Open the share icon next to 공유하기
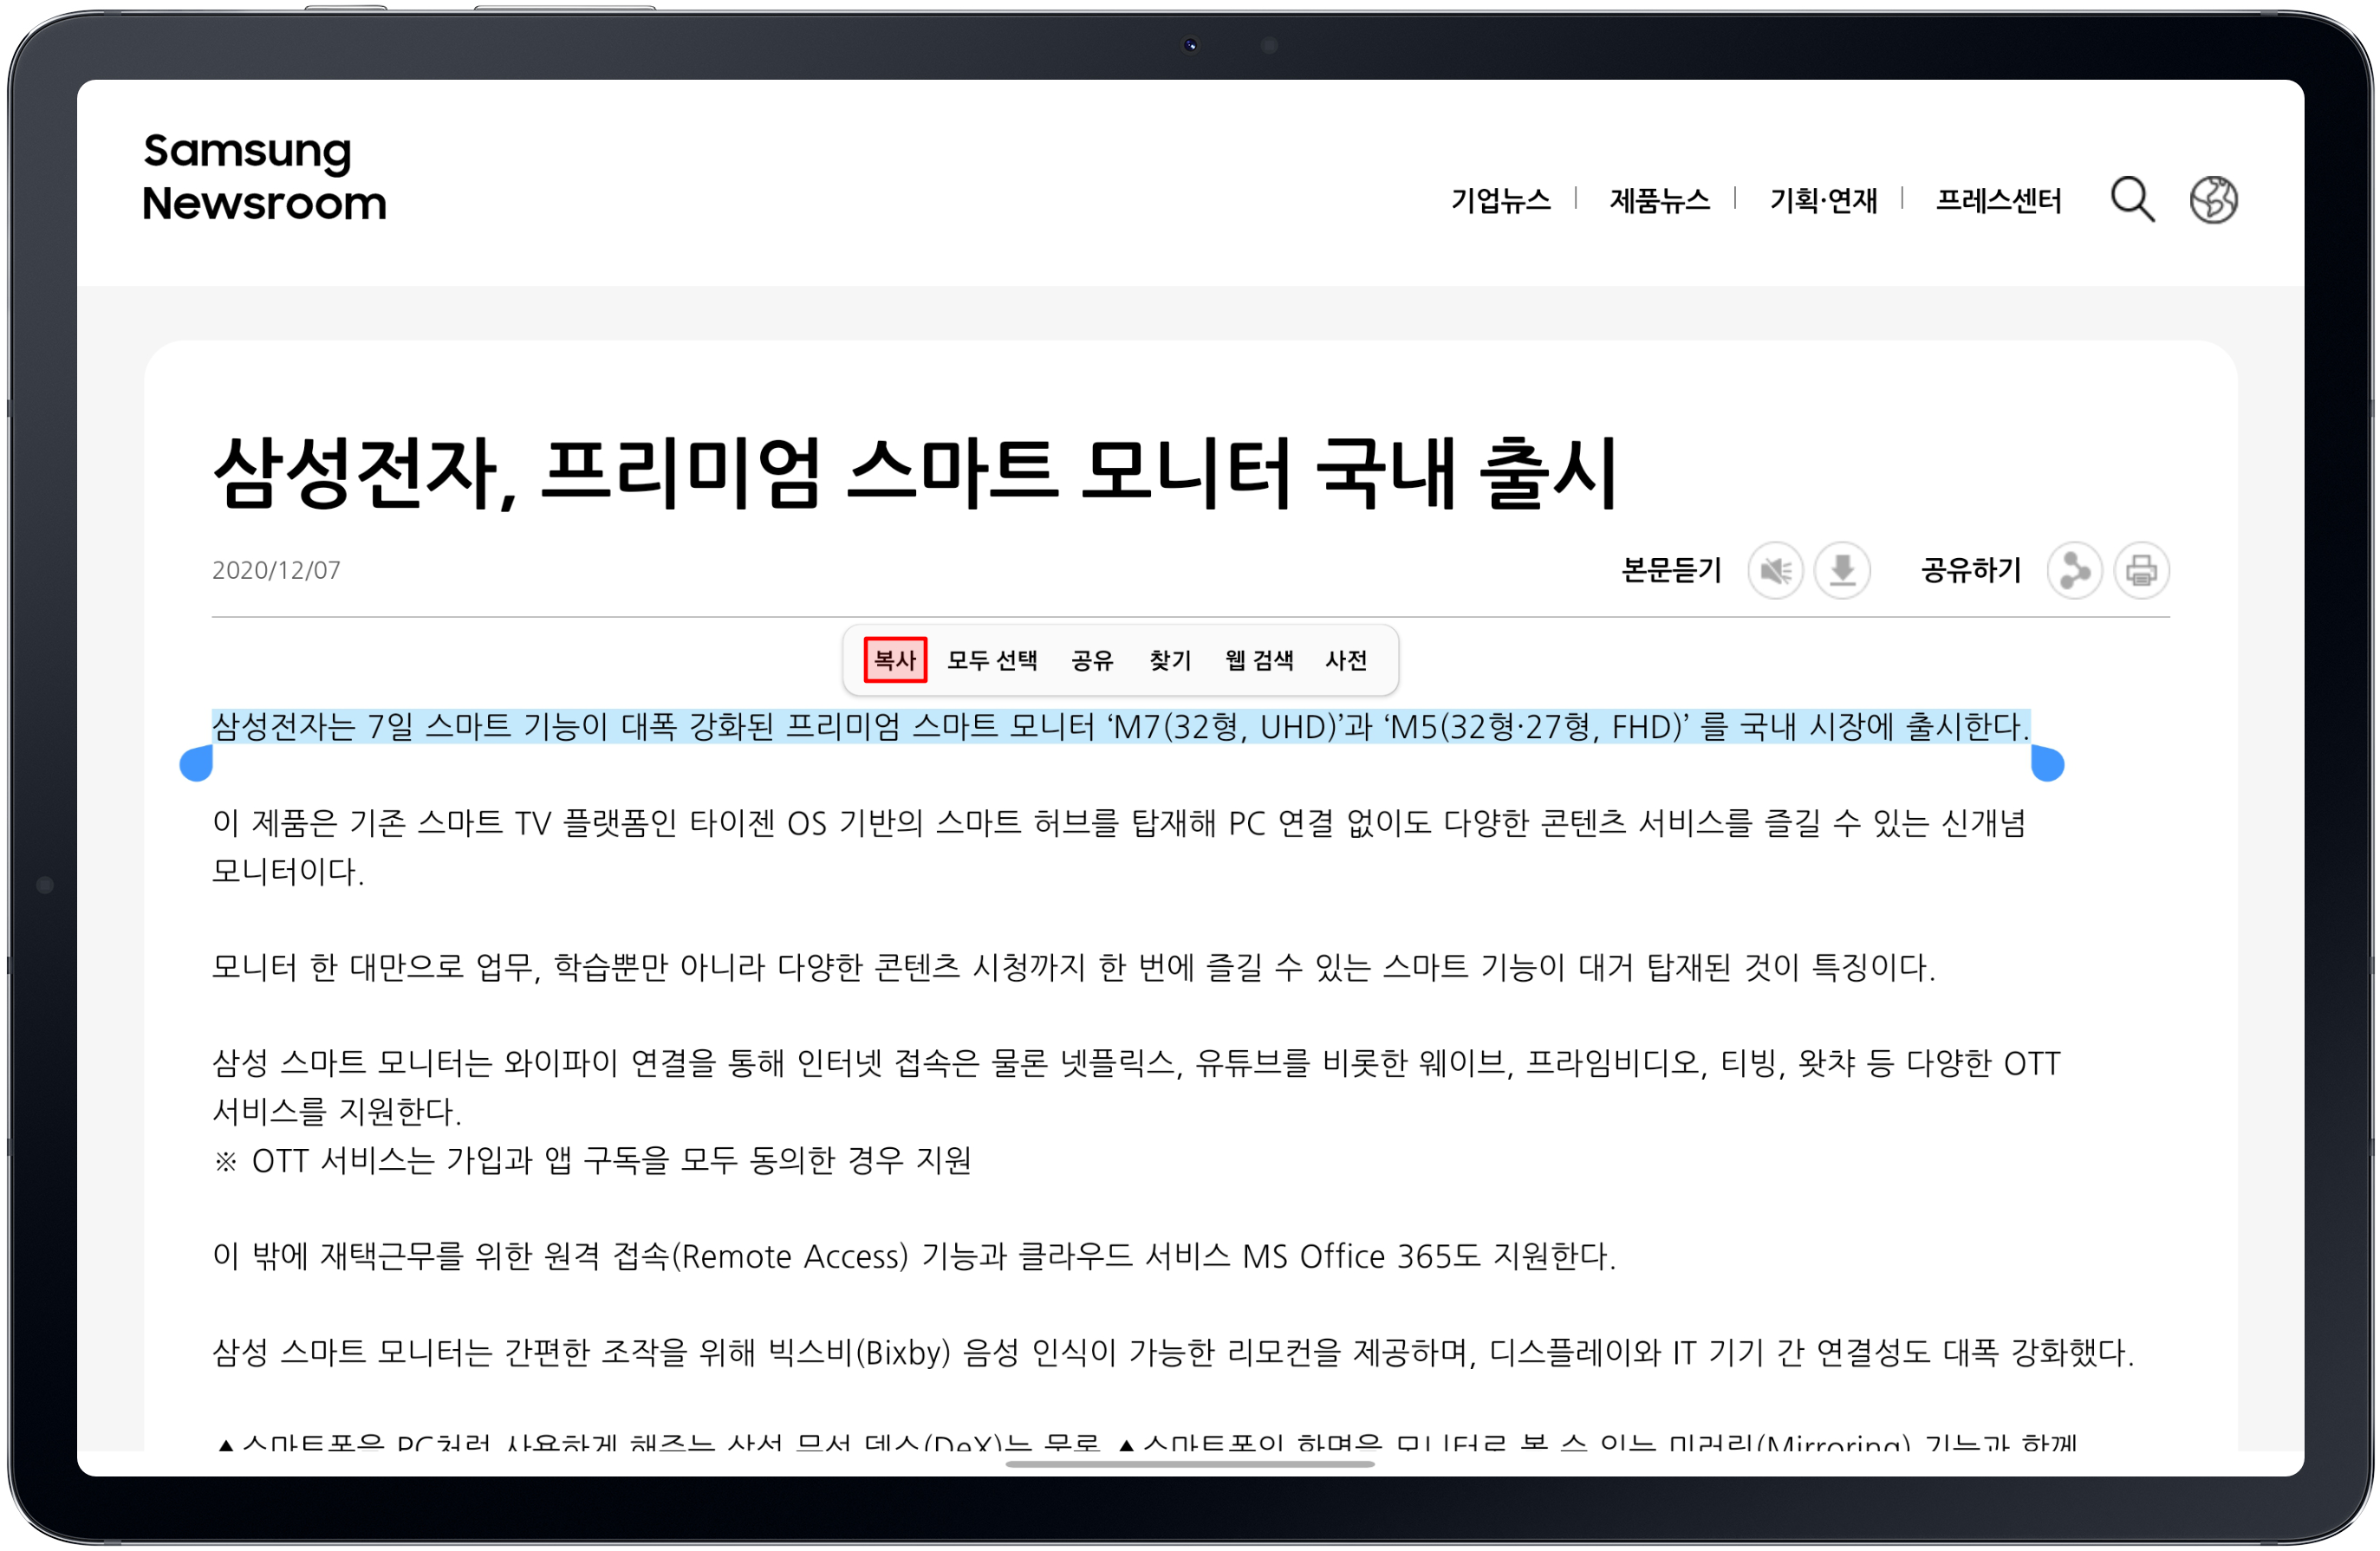Image resolution: width=2380 pixels, height=1551 pixels. pyautogui.click(x=2074, y=571)
